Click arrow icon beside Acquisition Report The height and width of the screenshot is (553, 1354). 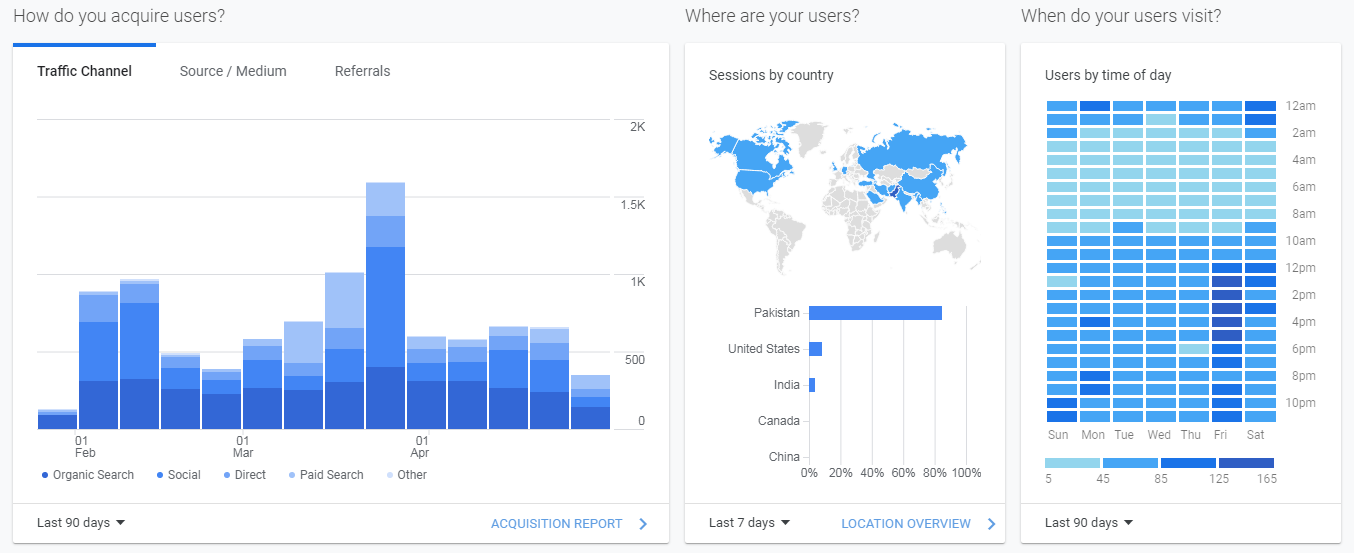(643, 523)
